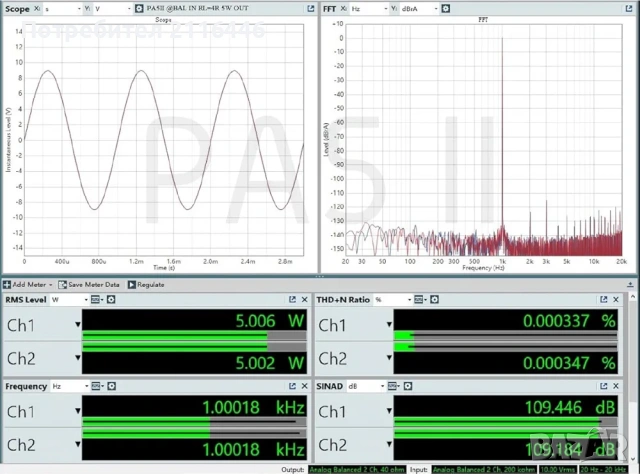640x474 pixels.
Task: Close the RMS Level meter
Action: point(306,300)
